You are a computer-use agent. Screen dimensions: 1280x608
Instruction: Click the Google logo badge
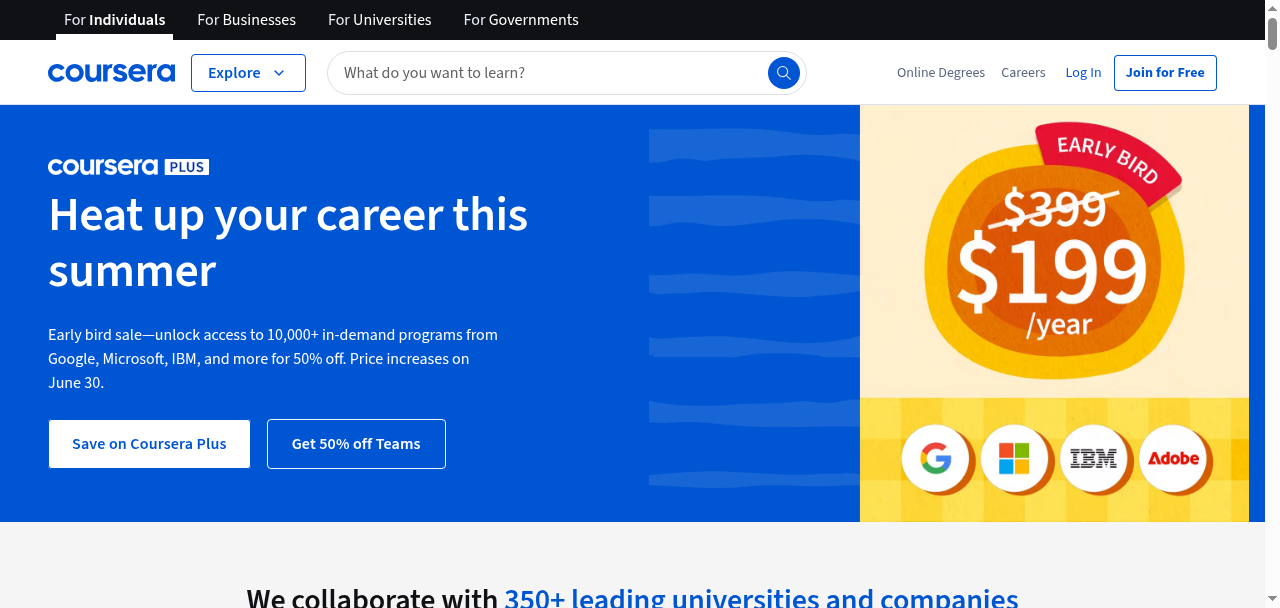click(935, 459)
